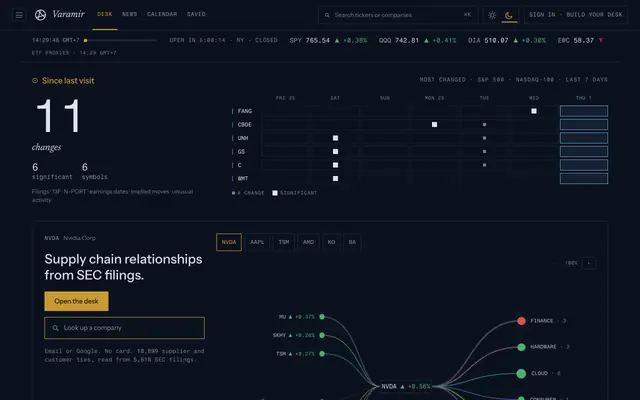The width and height of the screenshot is (640, 400).
Task: Click the EWC 58.37 ticker quote
Action: tap(580, 40)
